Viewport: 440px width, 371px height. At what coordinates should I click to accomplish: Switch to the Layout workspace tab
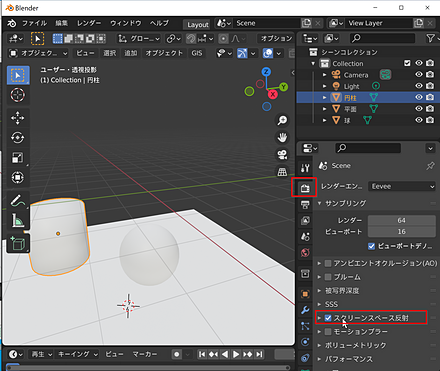(x=198, y=24)
